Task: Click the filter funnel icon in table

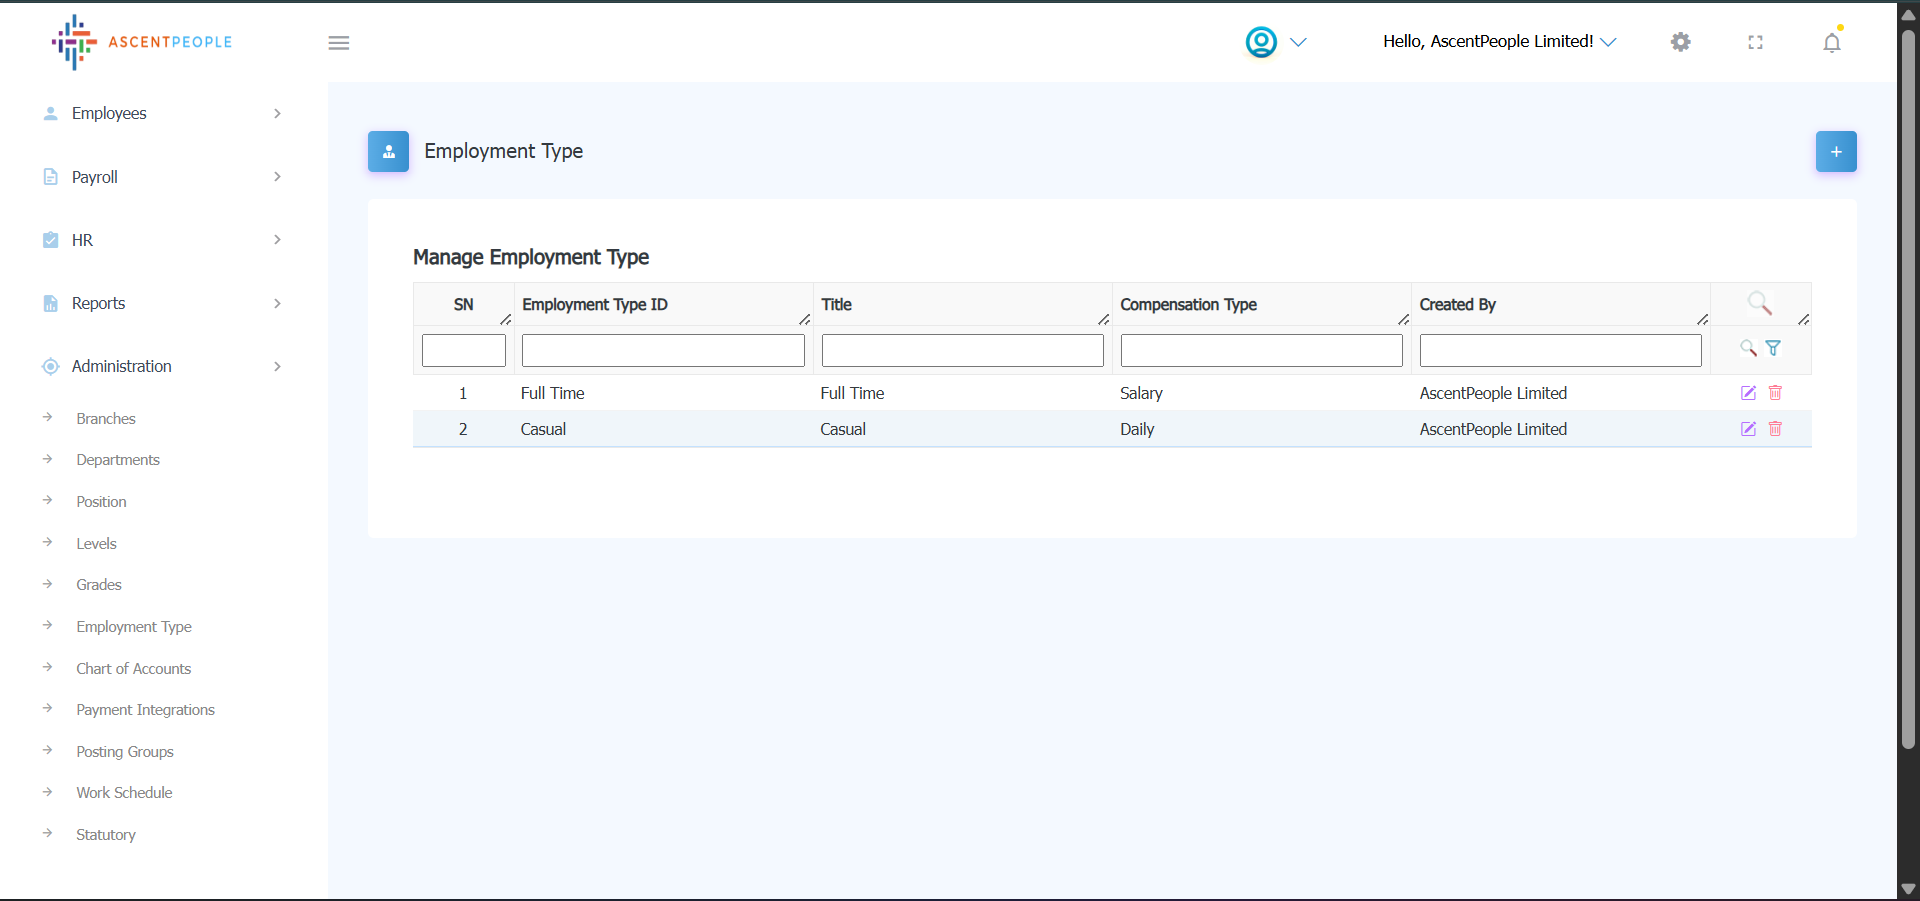Action: pyautogui.click(x=1773, y=348)
